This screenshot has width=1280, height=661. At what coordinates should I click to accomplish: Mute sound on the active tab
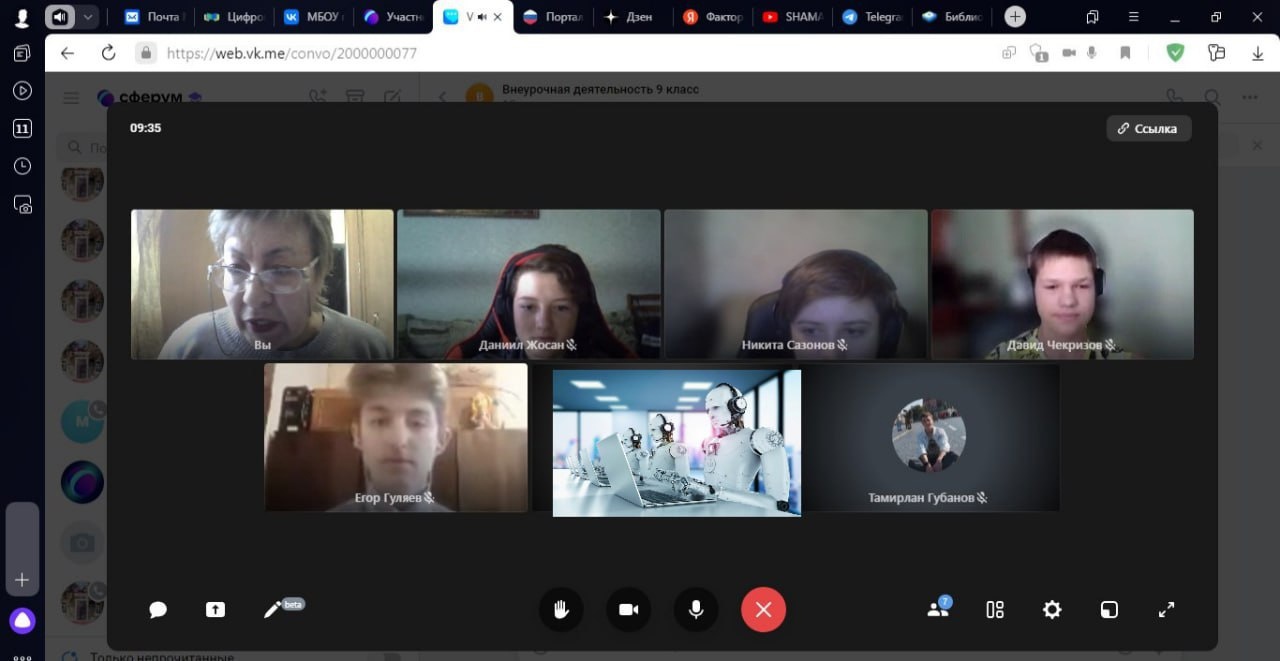coord(482,17)
